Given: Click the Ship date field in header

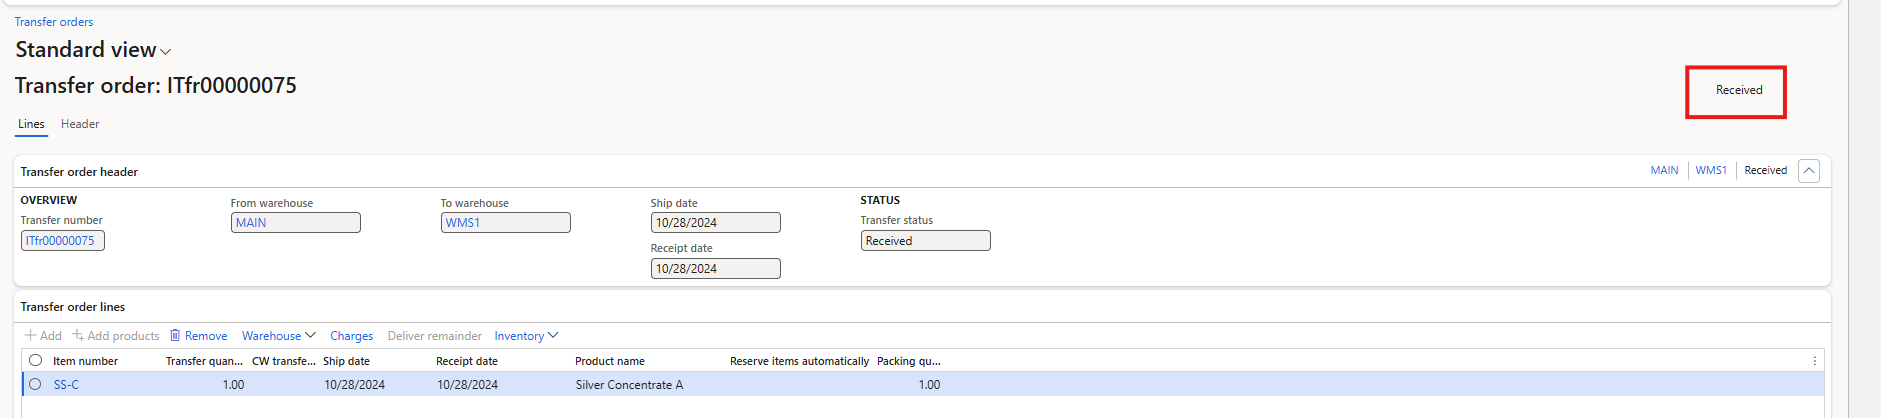Looking at the screenshot, I should 715,223.
